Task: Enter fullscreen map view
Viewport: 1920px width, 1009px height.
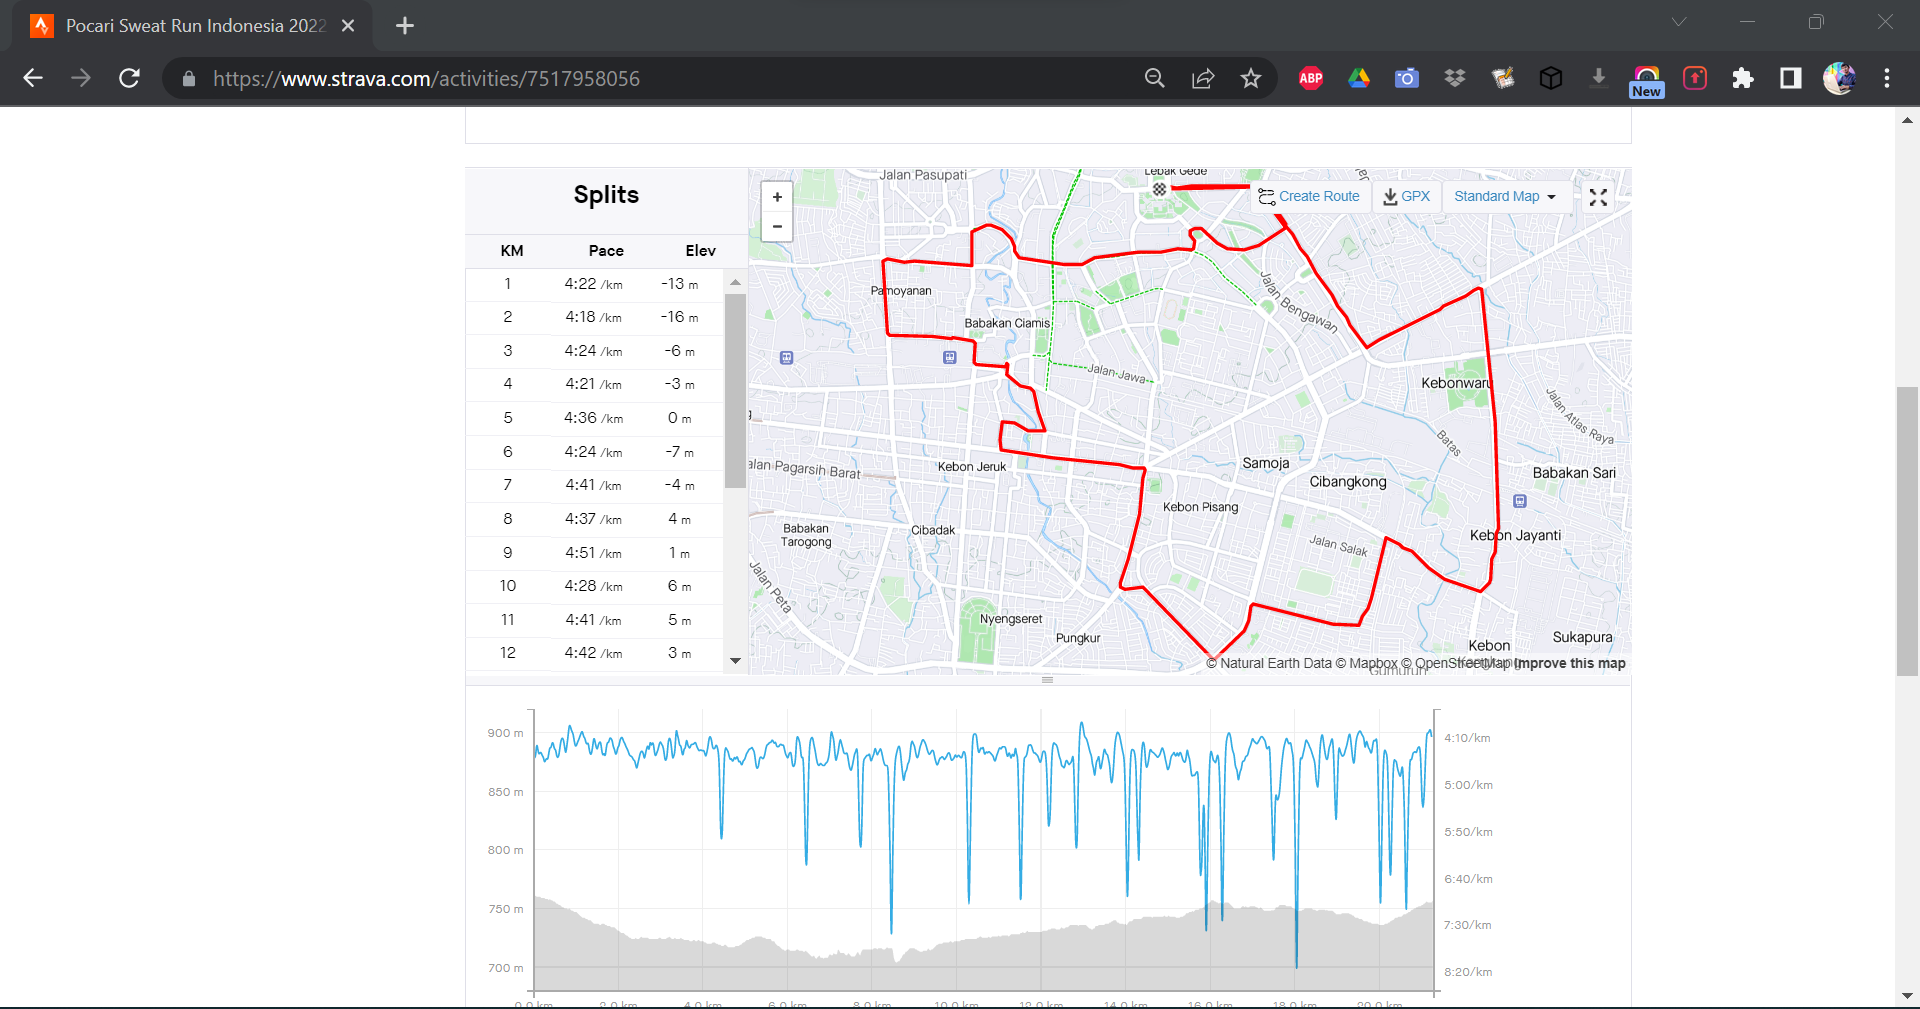Action: tap(1598, 197)
